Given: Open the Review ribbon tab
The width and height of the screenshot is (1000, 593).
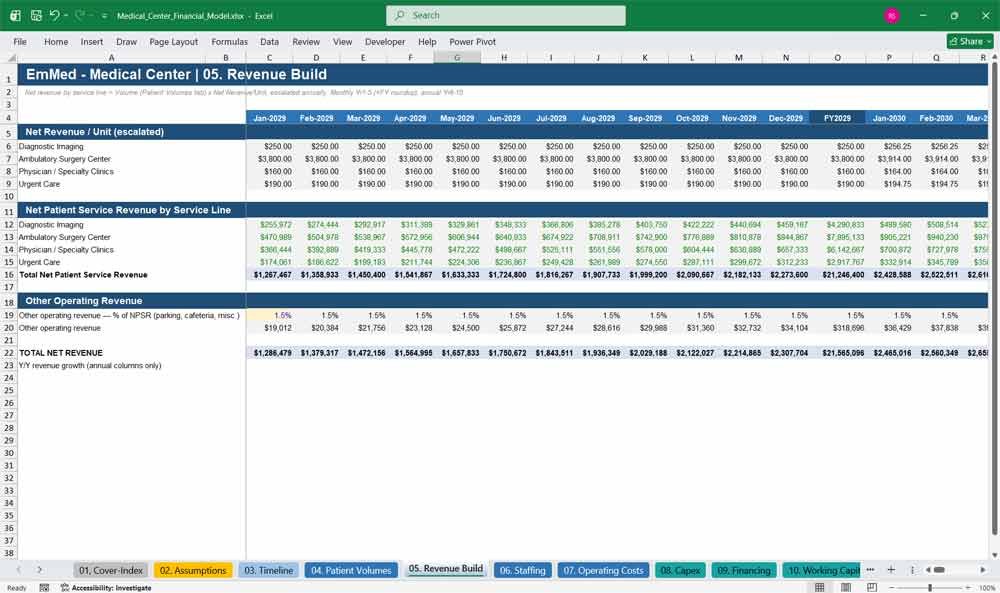Looking at the screenshot, I should [306, 41].
